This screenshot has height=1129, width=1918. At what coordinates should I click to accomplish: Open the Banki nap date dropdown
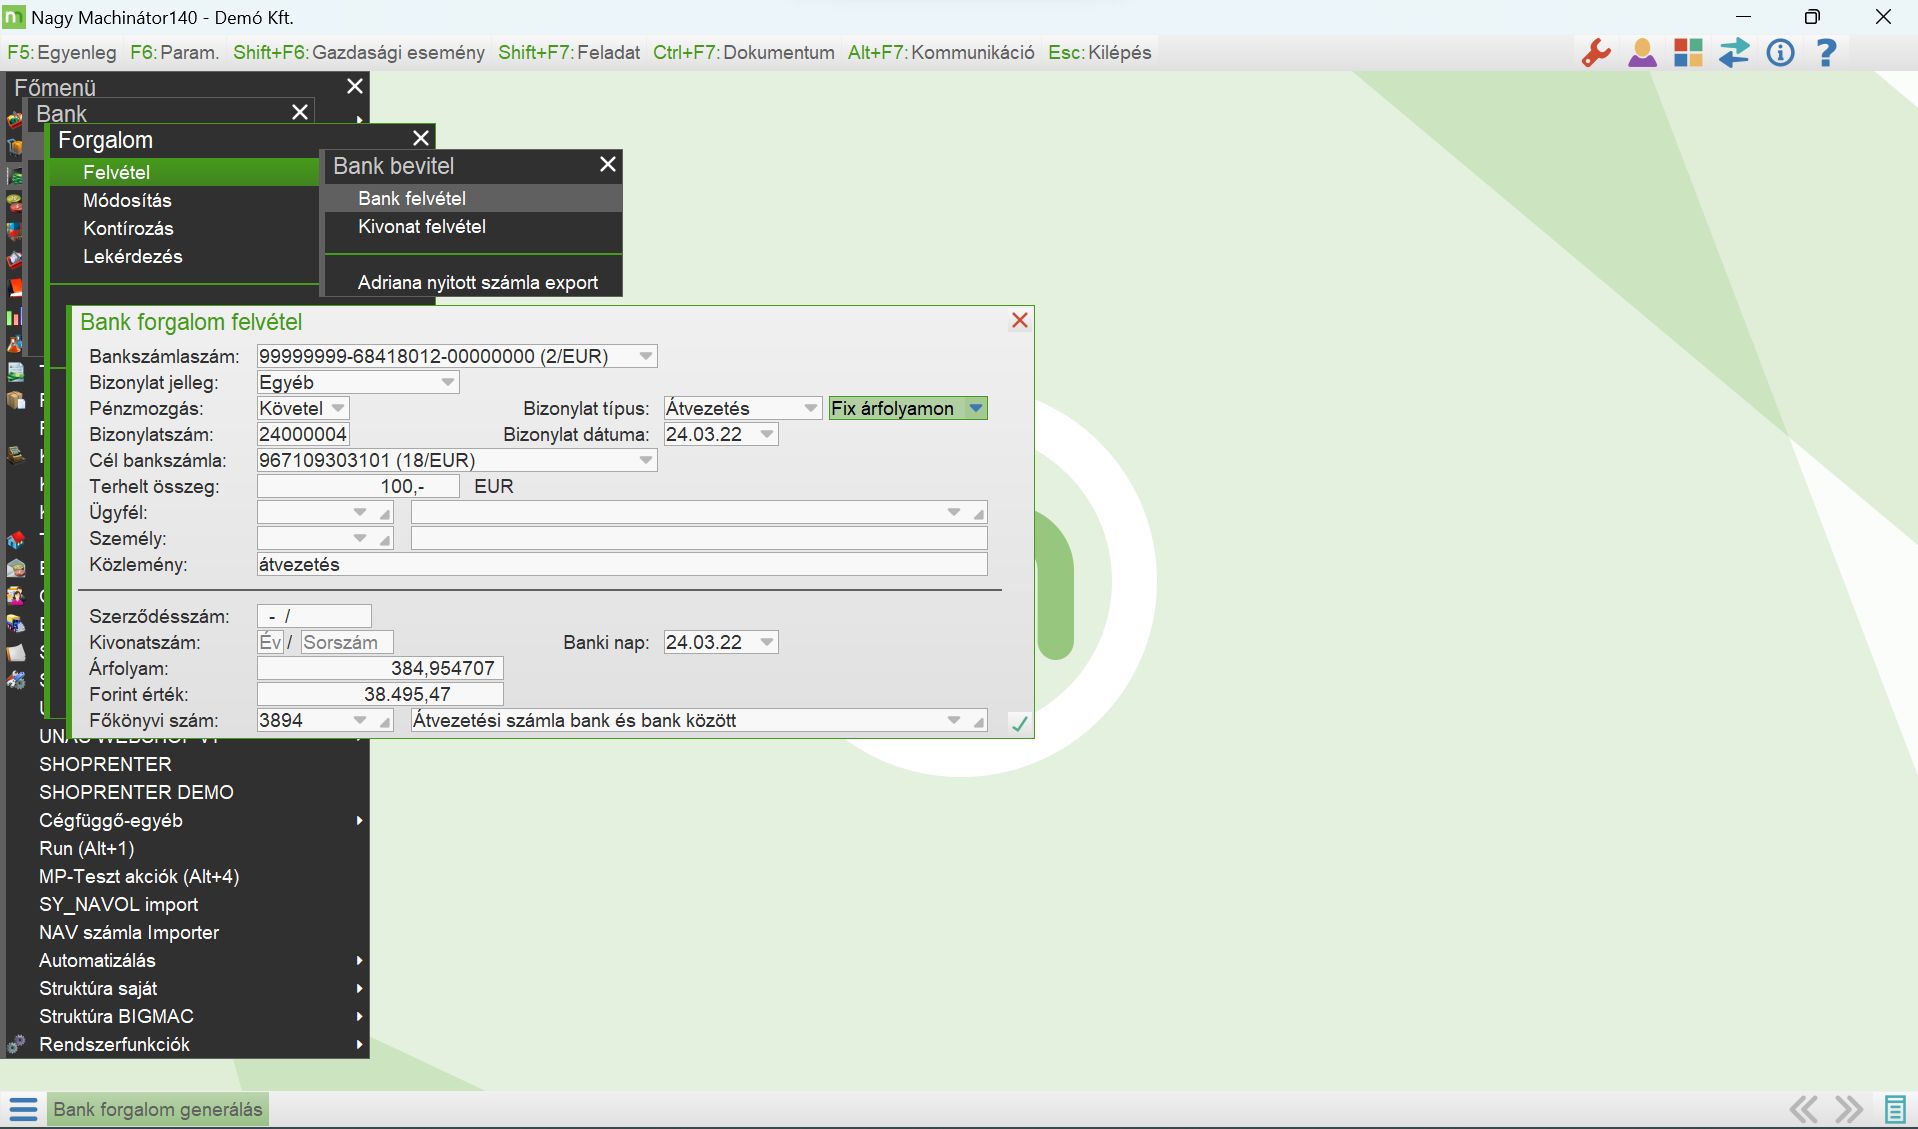[x=767, y=642]
